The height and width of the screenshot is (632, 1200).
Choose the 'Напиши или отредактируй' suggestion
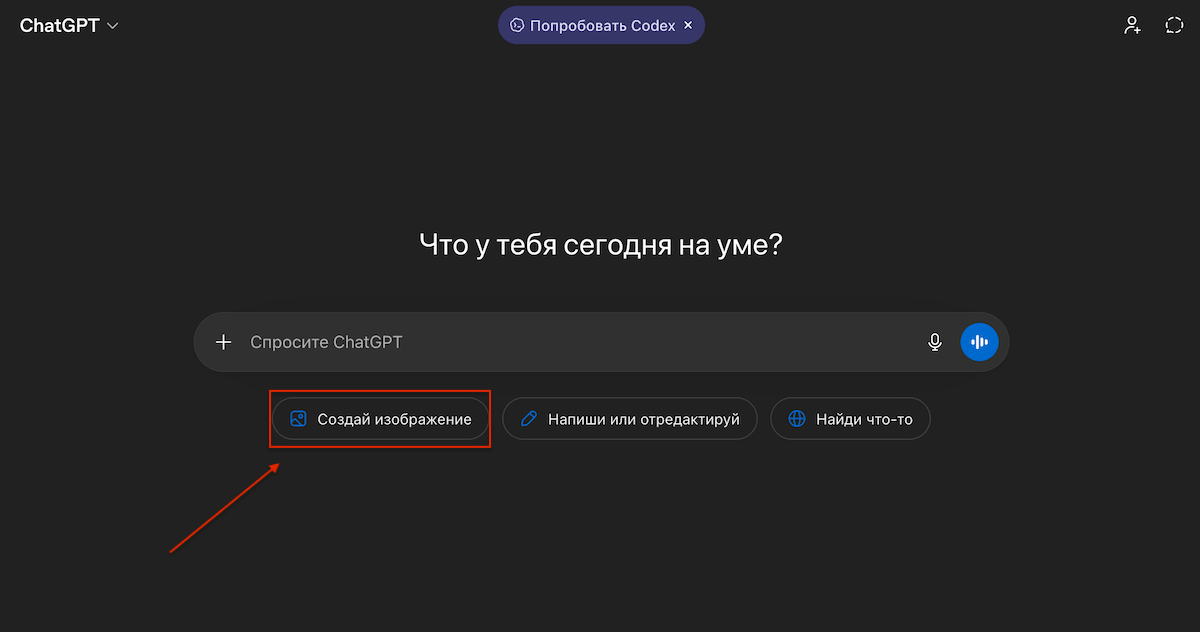[629, 419]
